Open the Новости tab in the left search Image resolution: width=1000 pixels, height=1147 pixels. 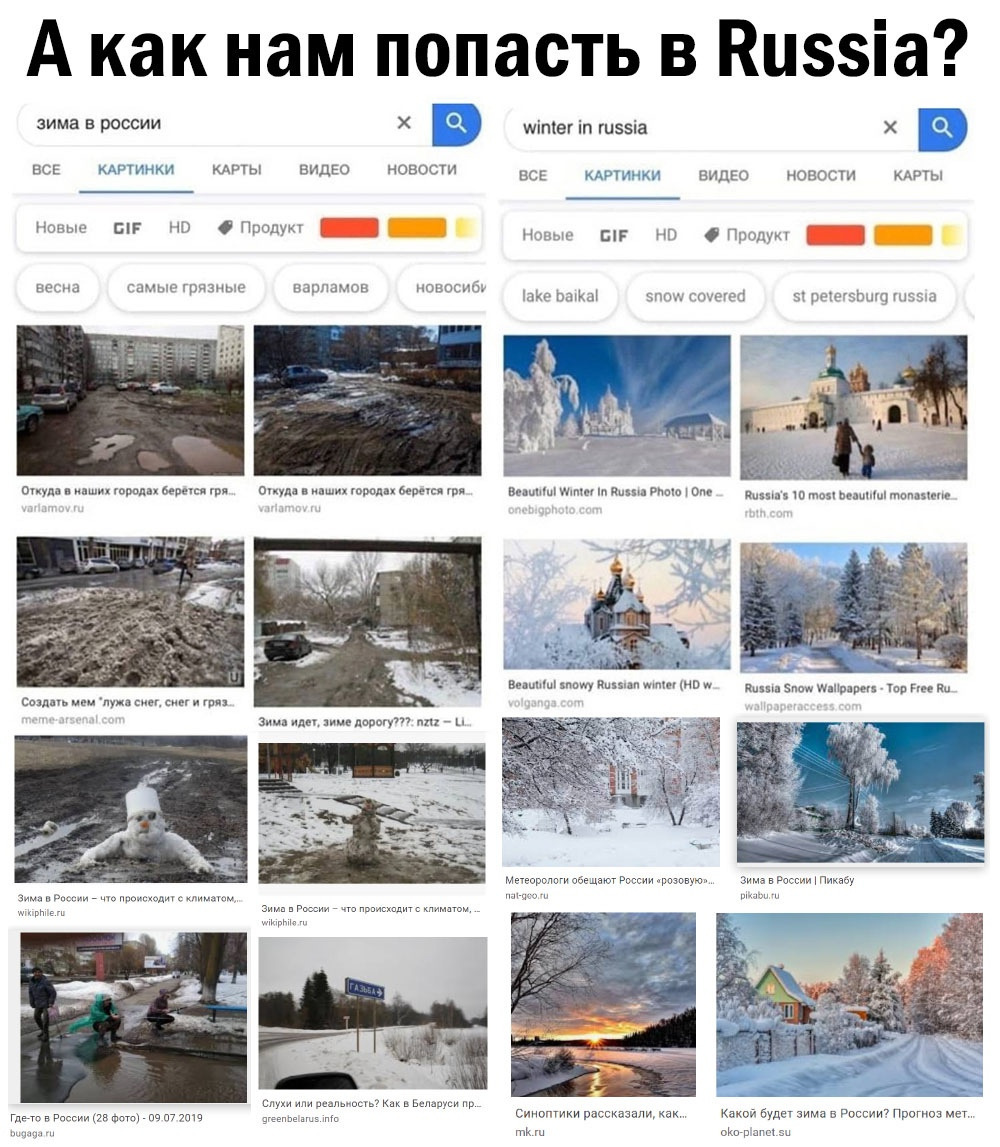(x=422, y=170)
